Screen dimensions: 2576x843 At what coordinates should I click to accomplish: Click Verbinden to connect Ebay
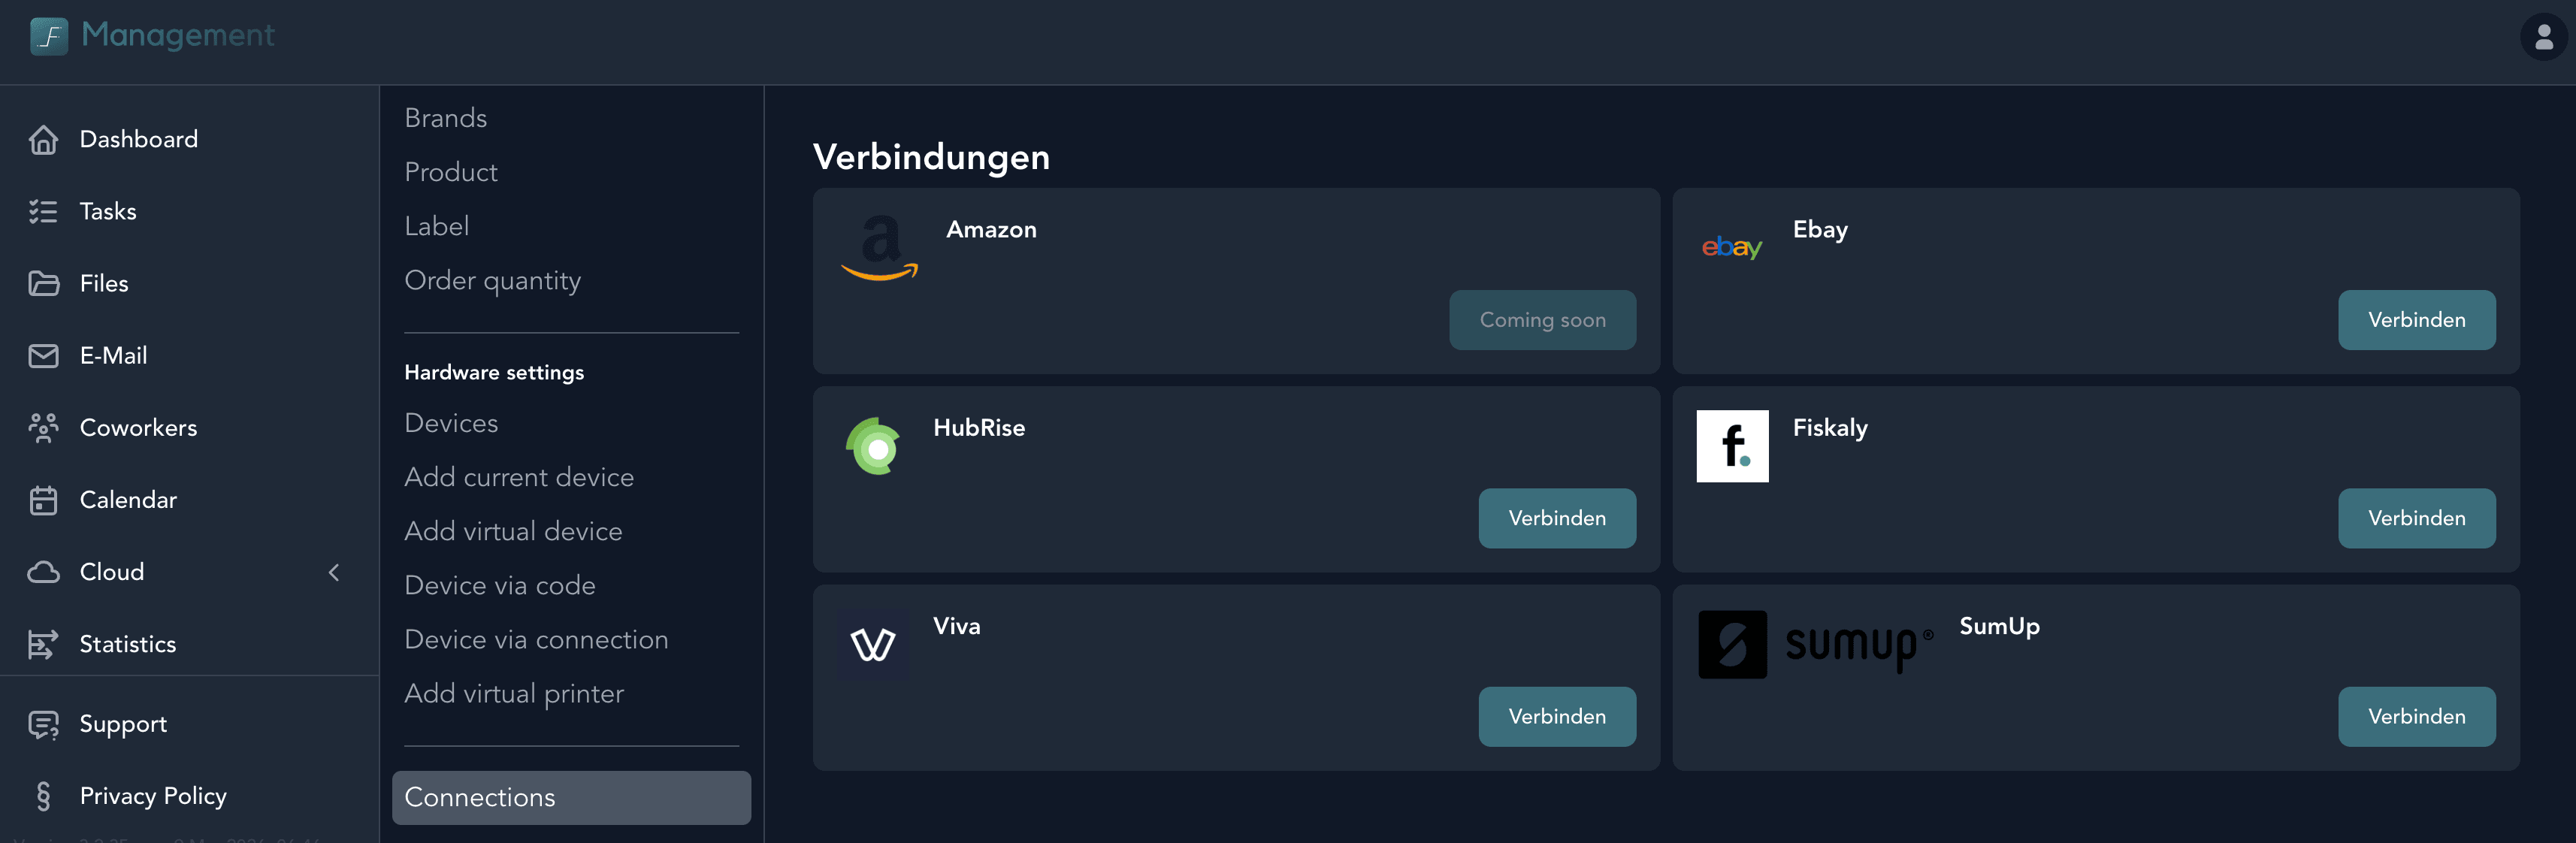coord(2416,320)
